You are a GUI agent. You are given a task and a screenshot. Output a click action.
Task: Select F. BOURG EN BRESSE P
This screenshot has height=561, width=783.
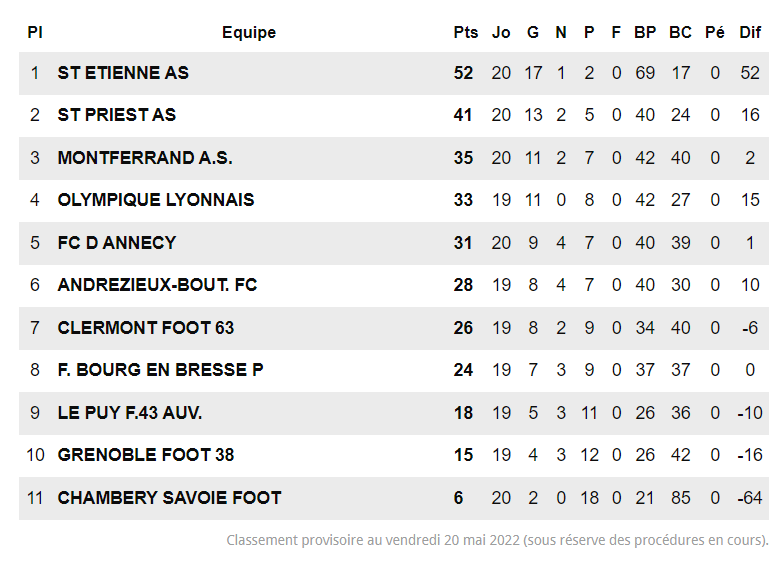(160, 370)
